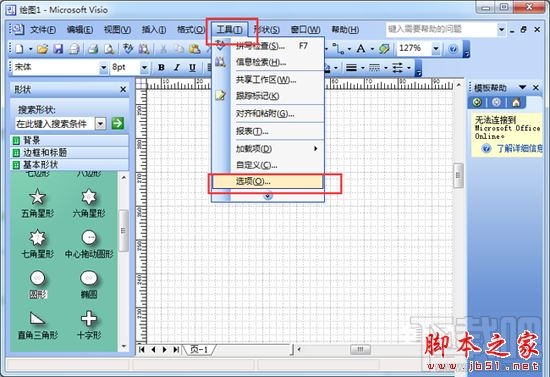Click the Line weight icon

coord(351,67)
